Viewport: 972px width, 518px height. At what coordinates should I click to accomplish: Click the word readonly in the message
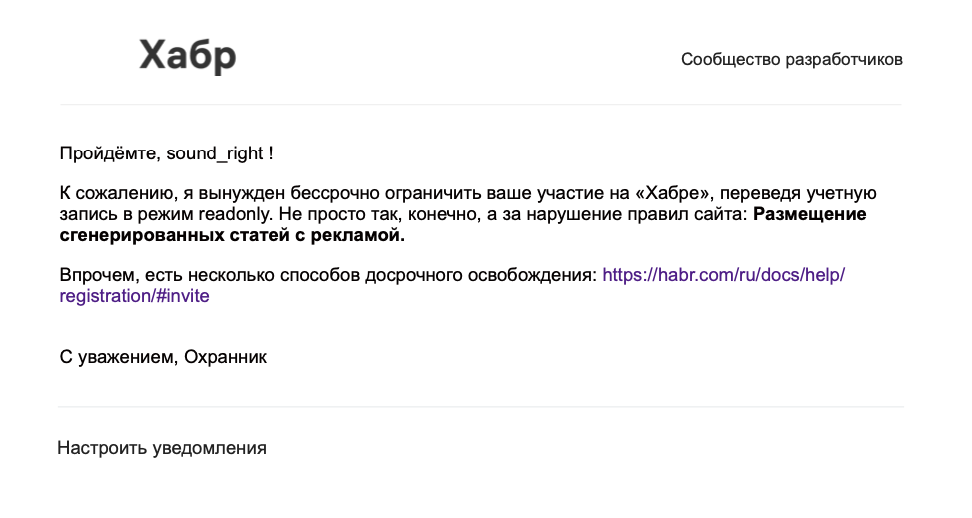(236, 214)
